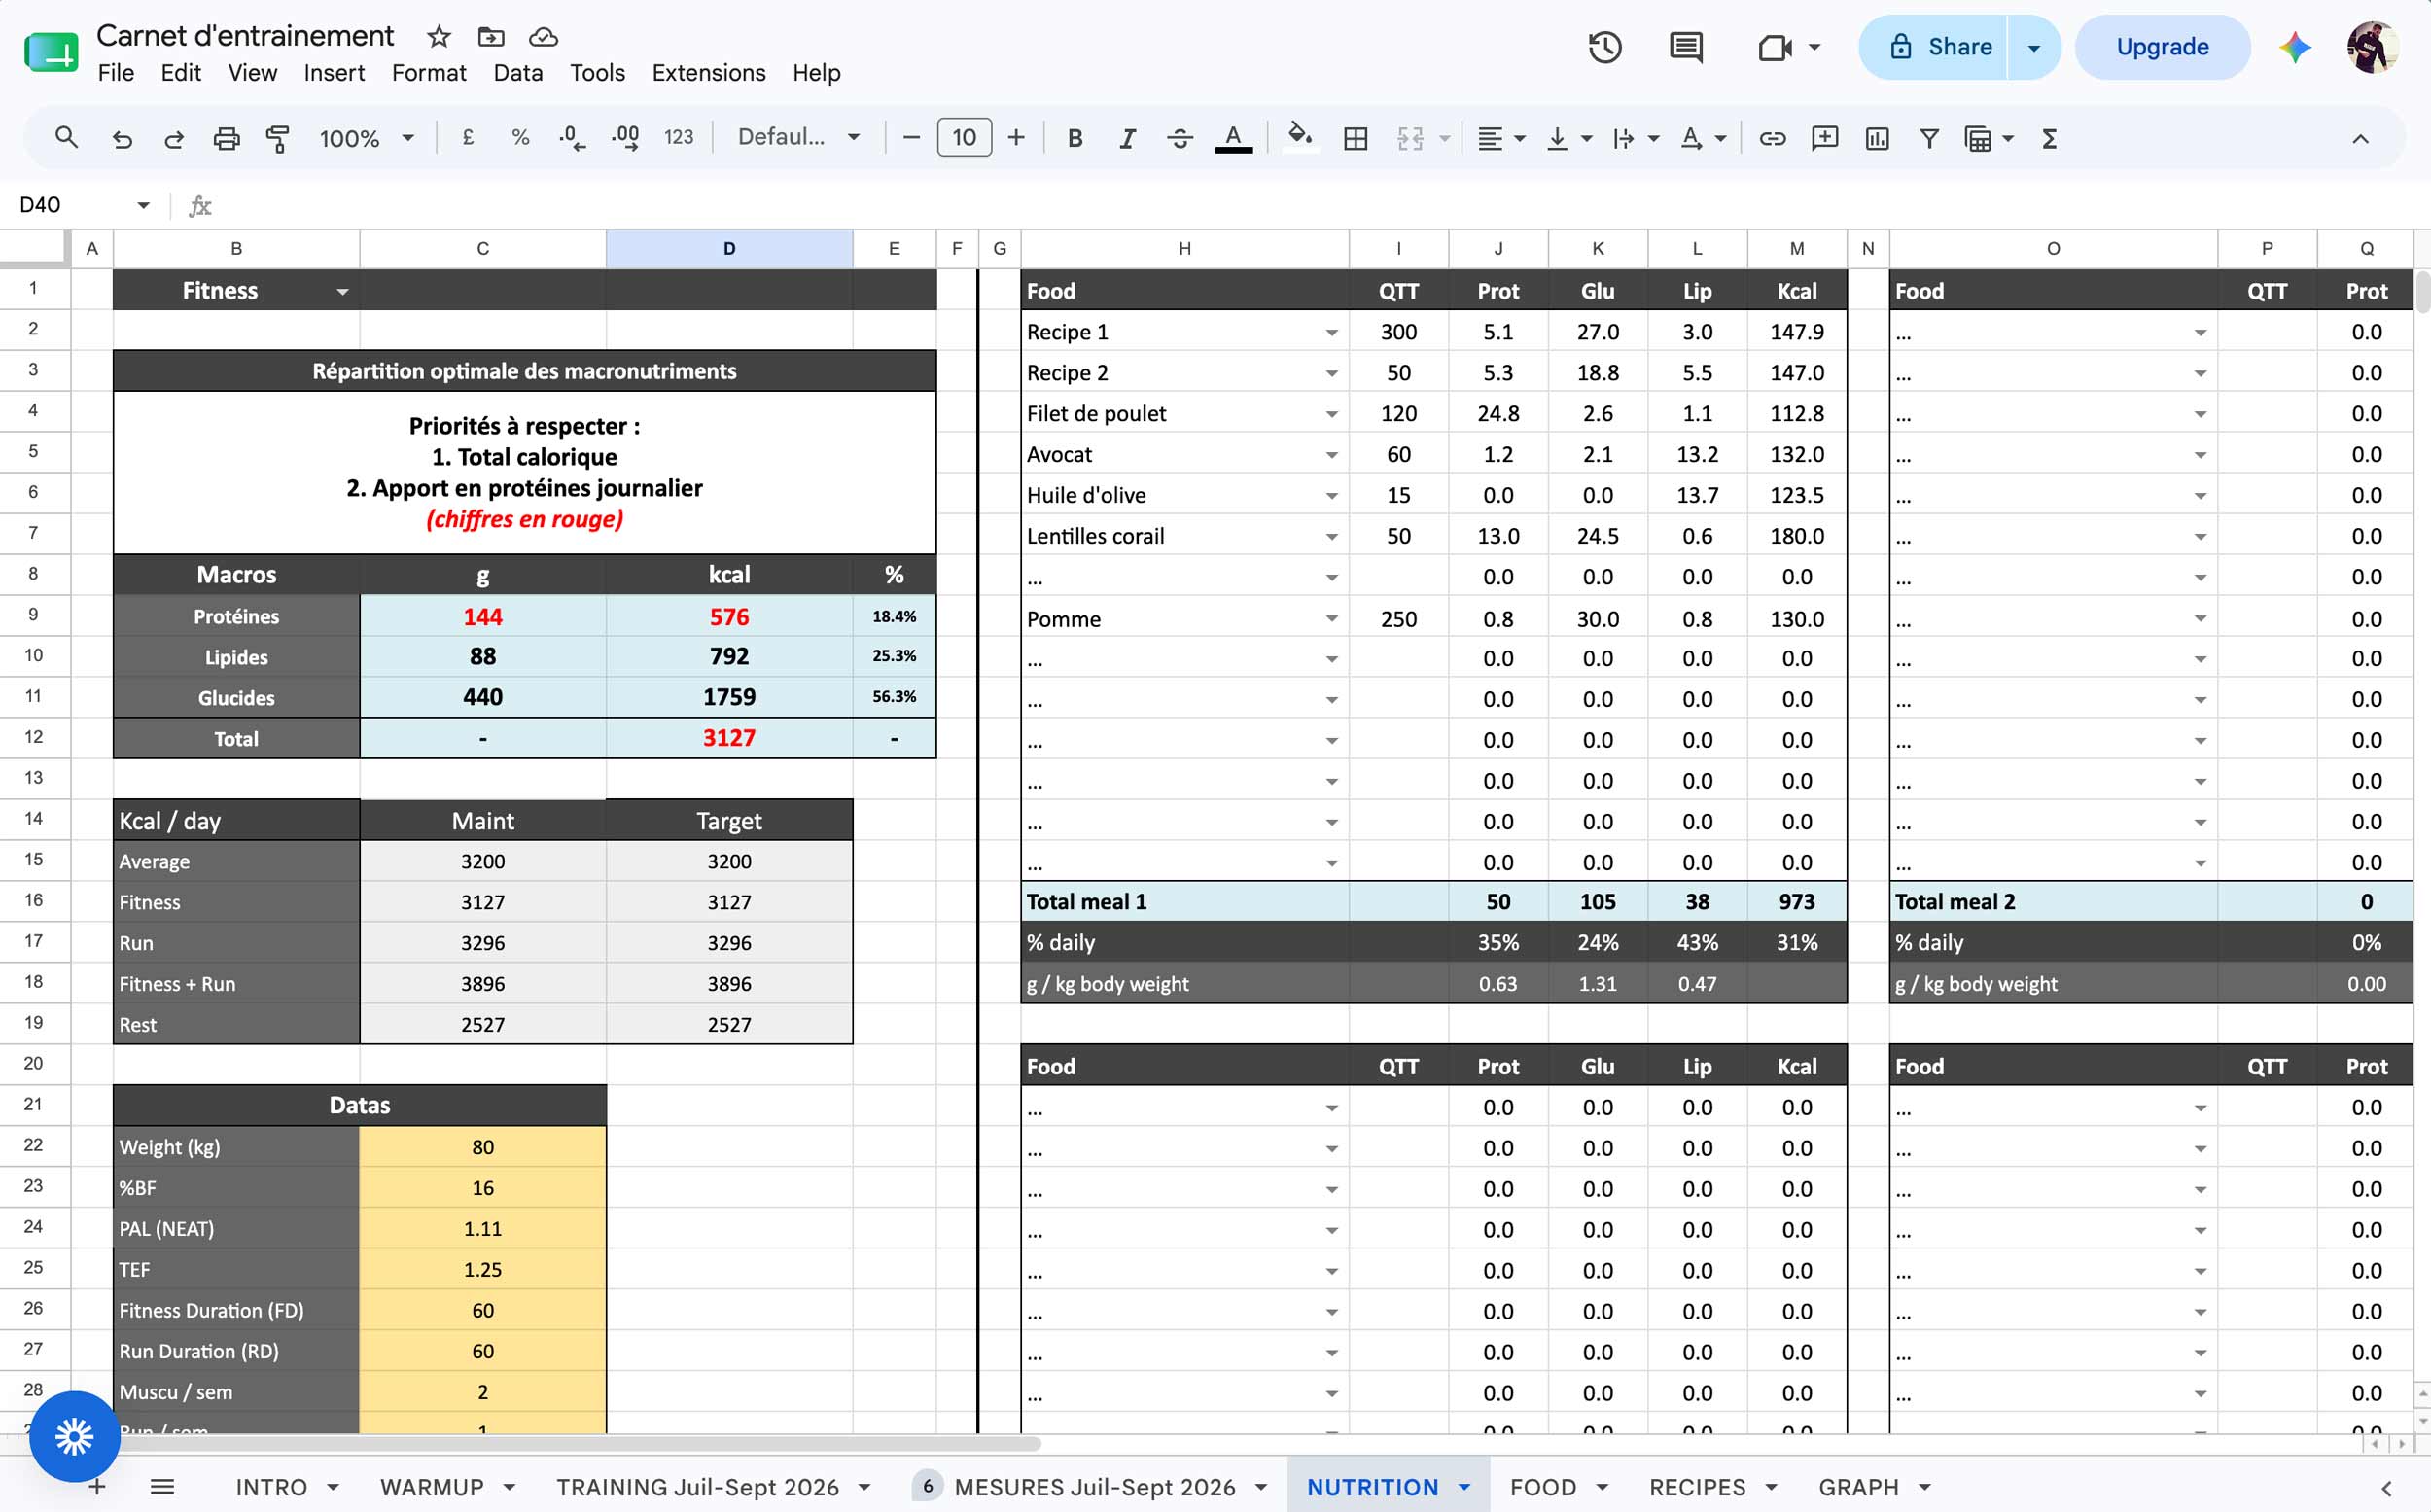Print the spreadsheet

click(227, 138)
